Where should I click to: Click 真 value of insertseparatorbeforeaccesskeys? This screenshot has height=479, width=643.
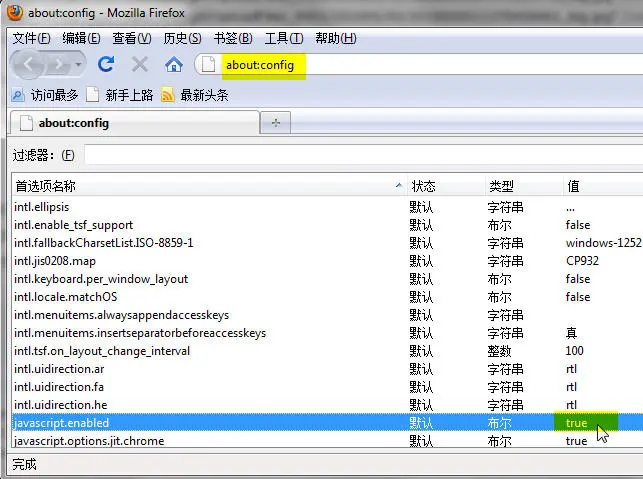(x=571, y=333)
